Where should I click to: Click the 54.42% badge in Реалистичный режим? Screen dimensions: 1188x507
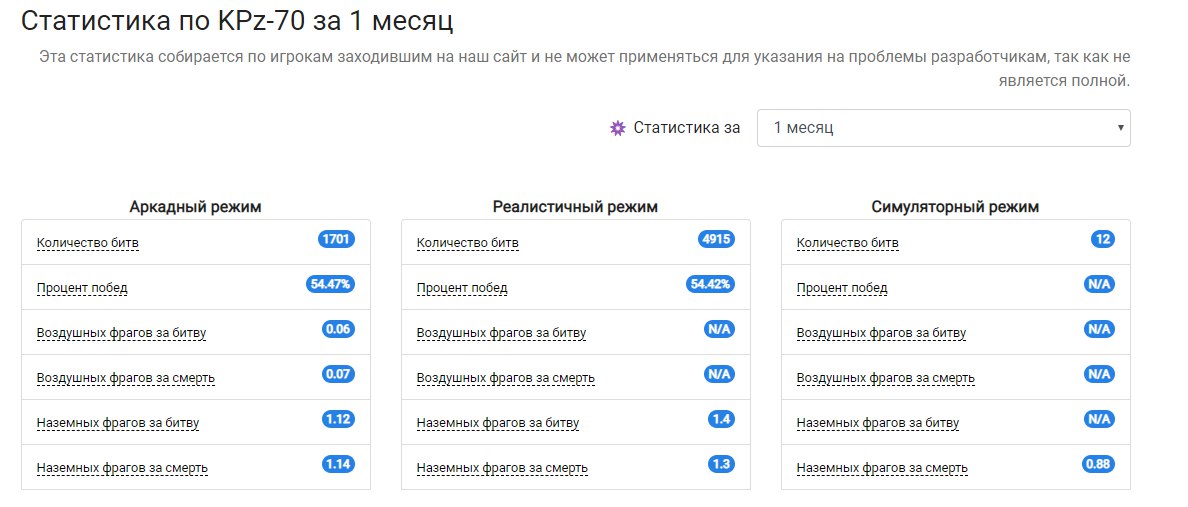coord(711,284)
